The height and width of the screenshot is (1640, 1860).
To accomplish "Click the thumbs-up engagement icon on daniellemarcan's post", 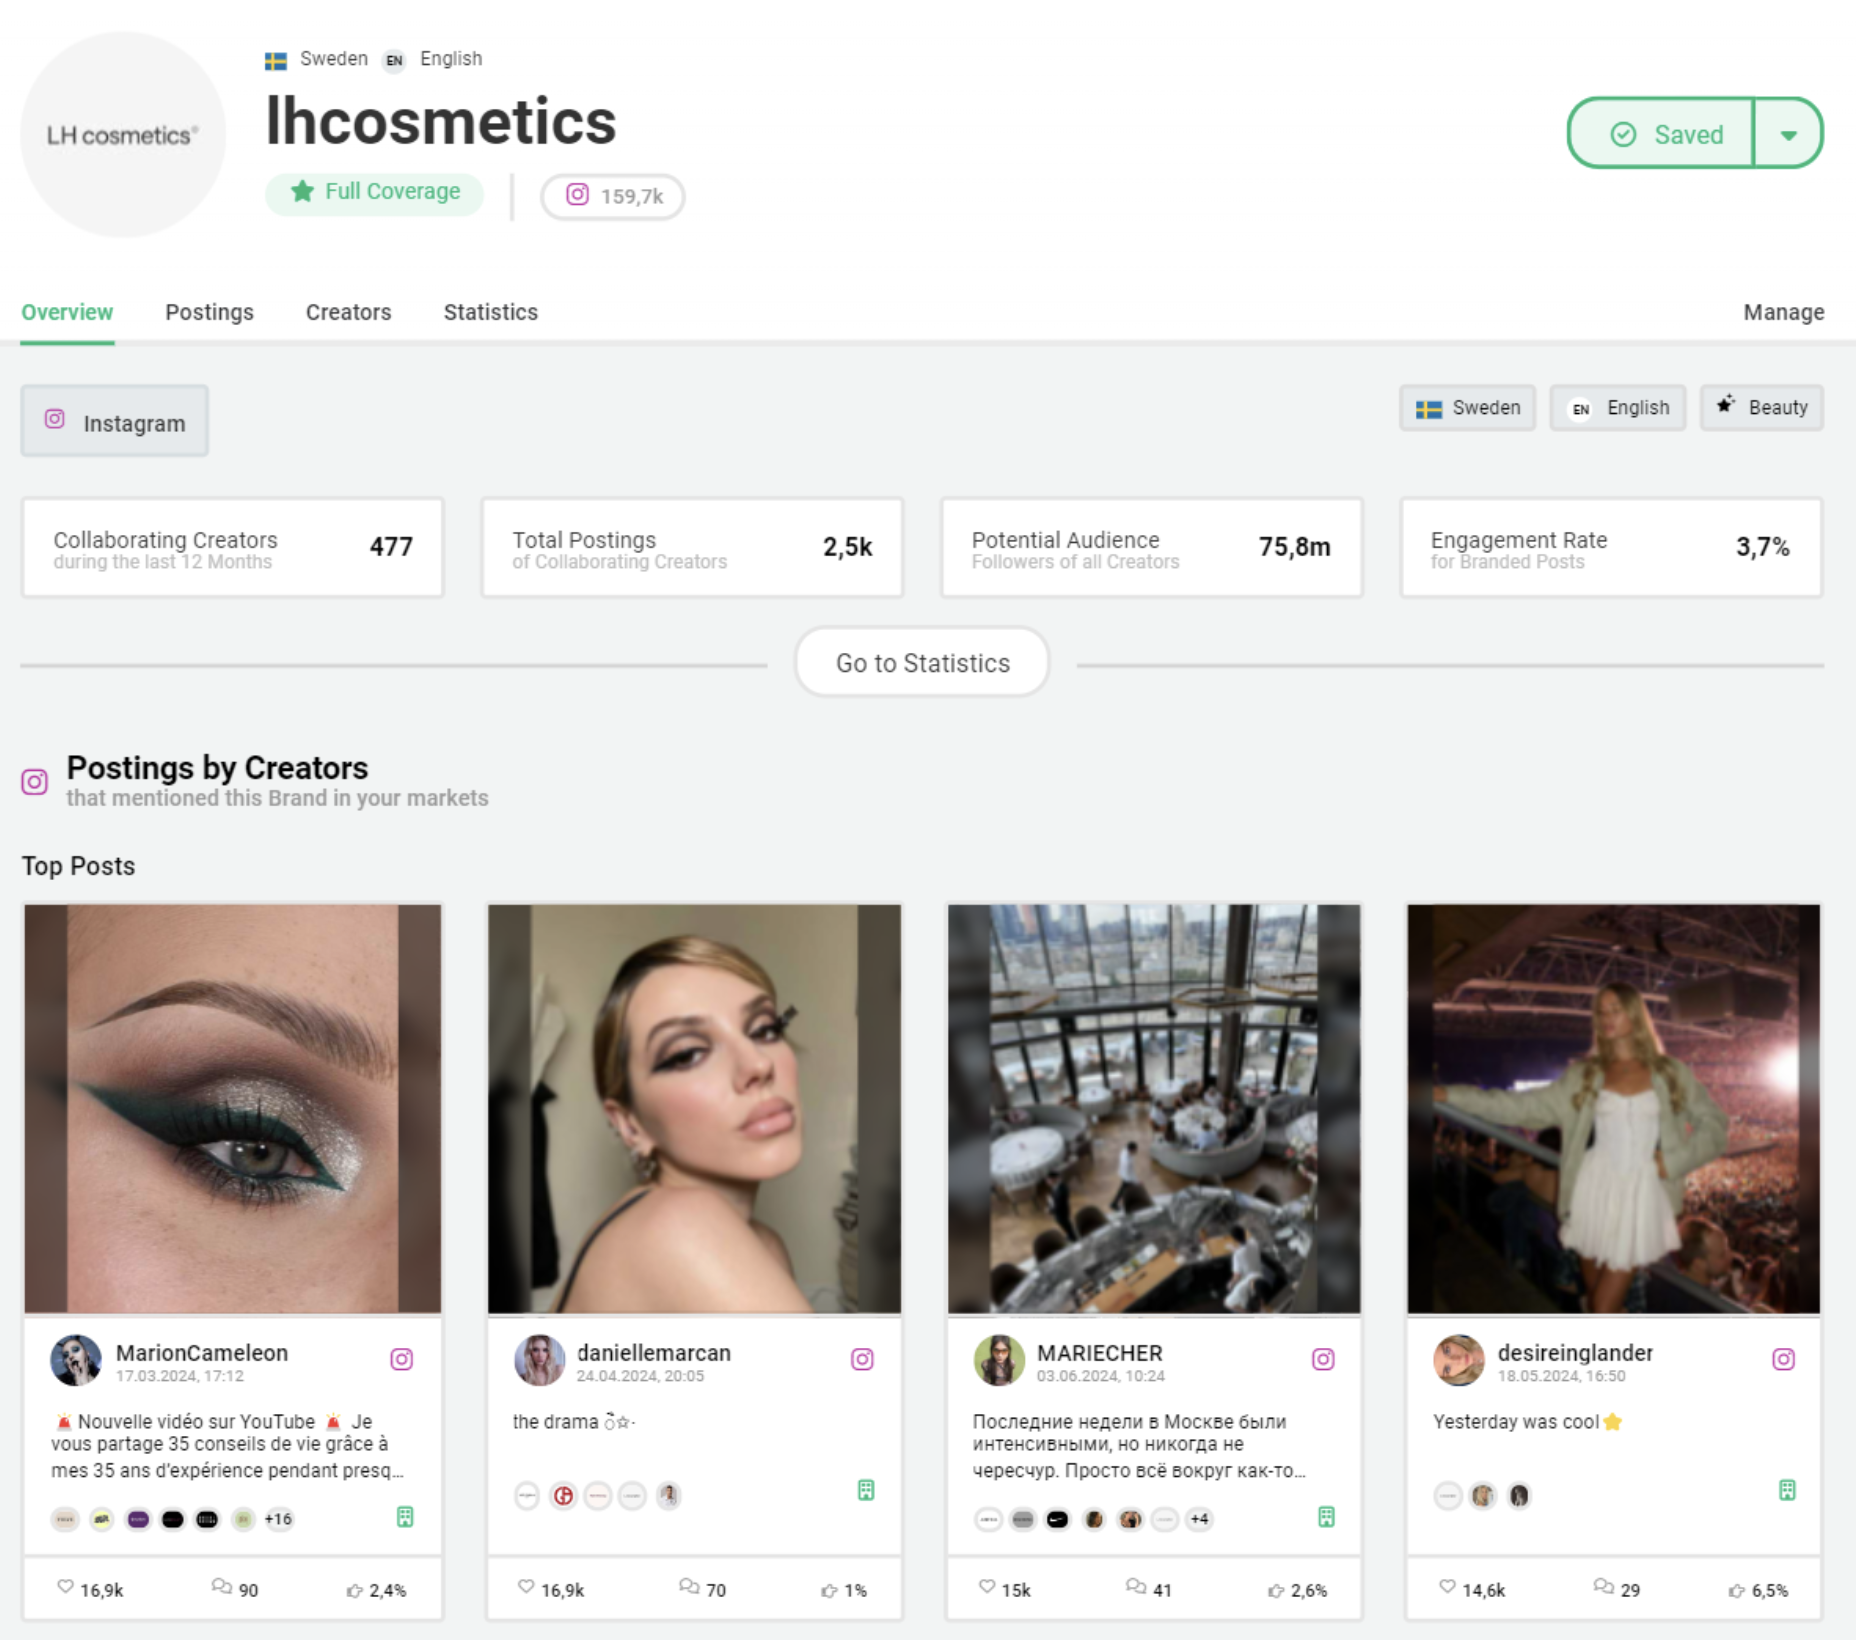I will click(827, 1588).
